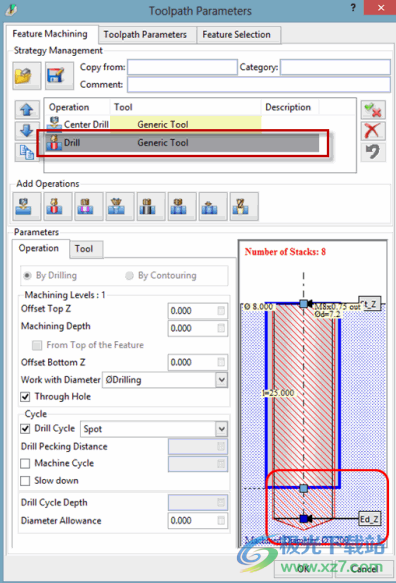Select Generic Tool cell in Drill row
The height and width of the screenshot is (583, 396).
coord(186,142)
